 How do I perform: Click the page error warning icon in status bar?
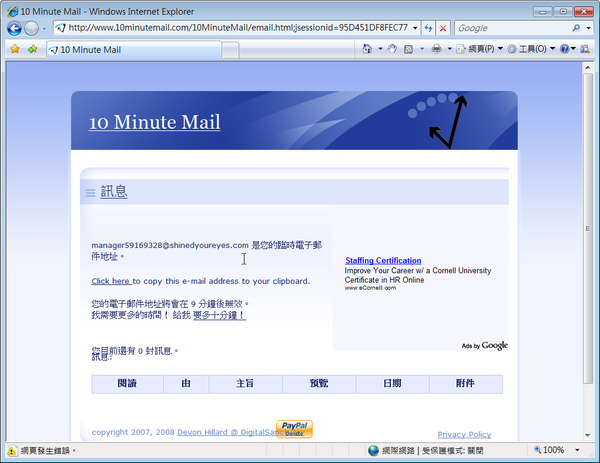(x=12, y=451)
